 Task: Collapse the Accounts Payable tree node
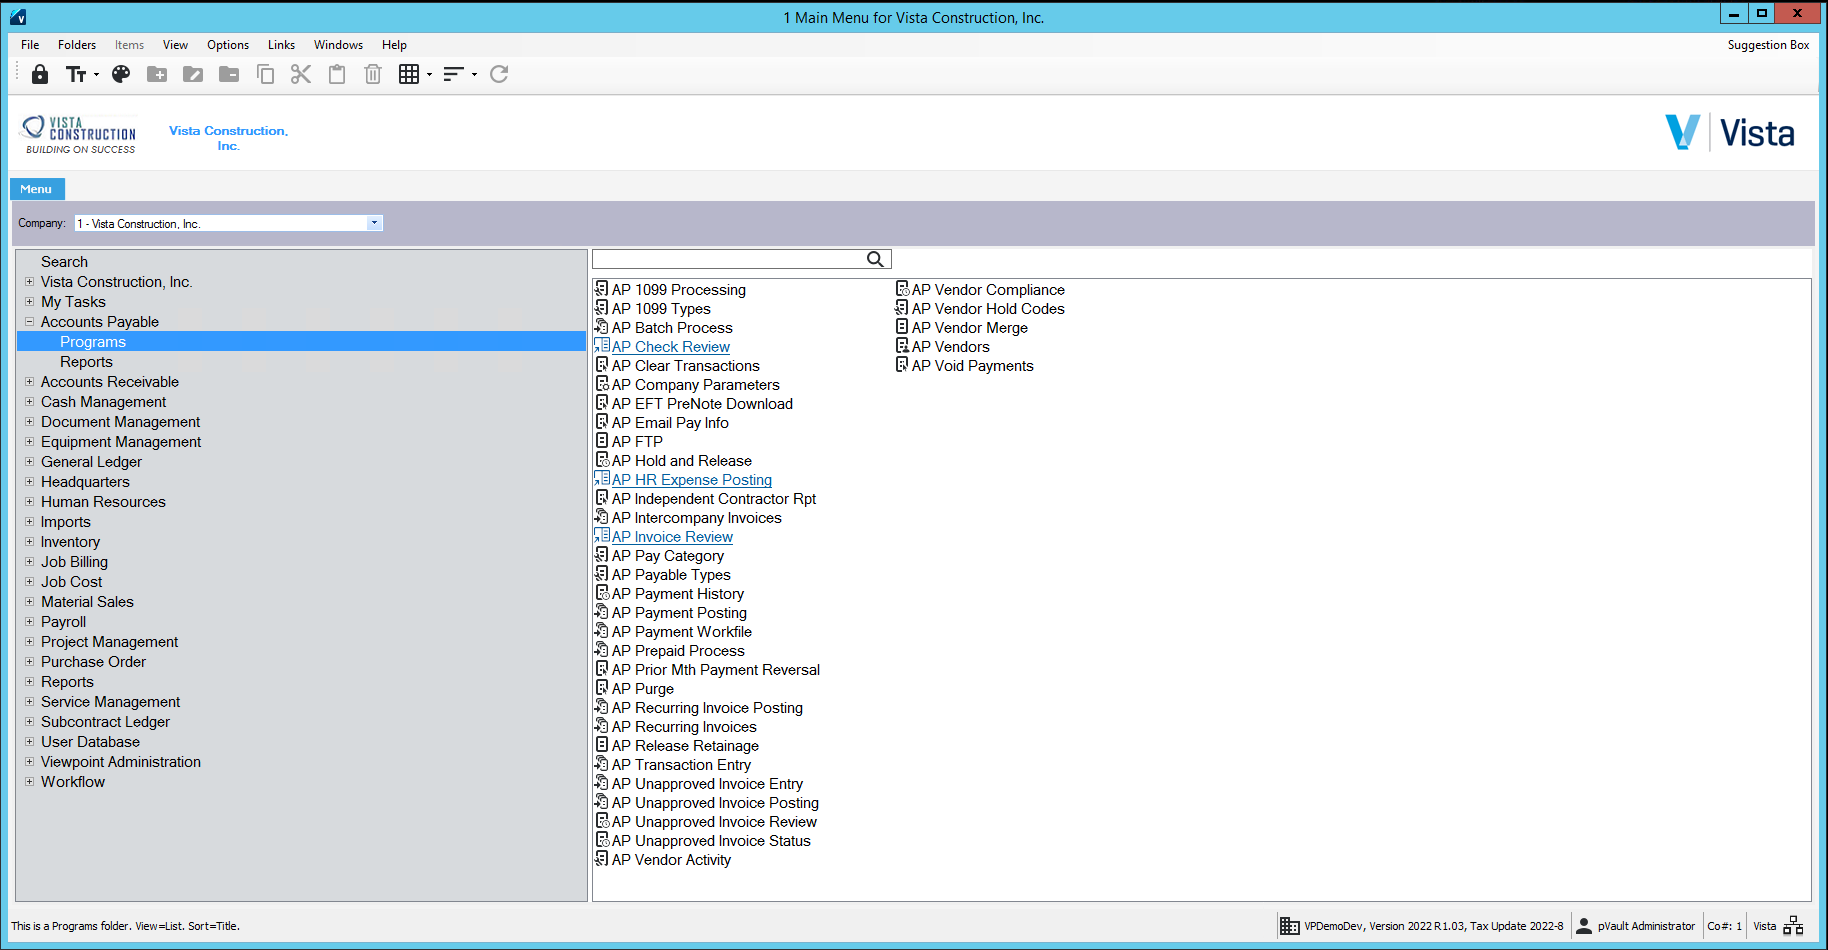29,322
